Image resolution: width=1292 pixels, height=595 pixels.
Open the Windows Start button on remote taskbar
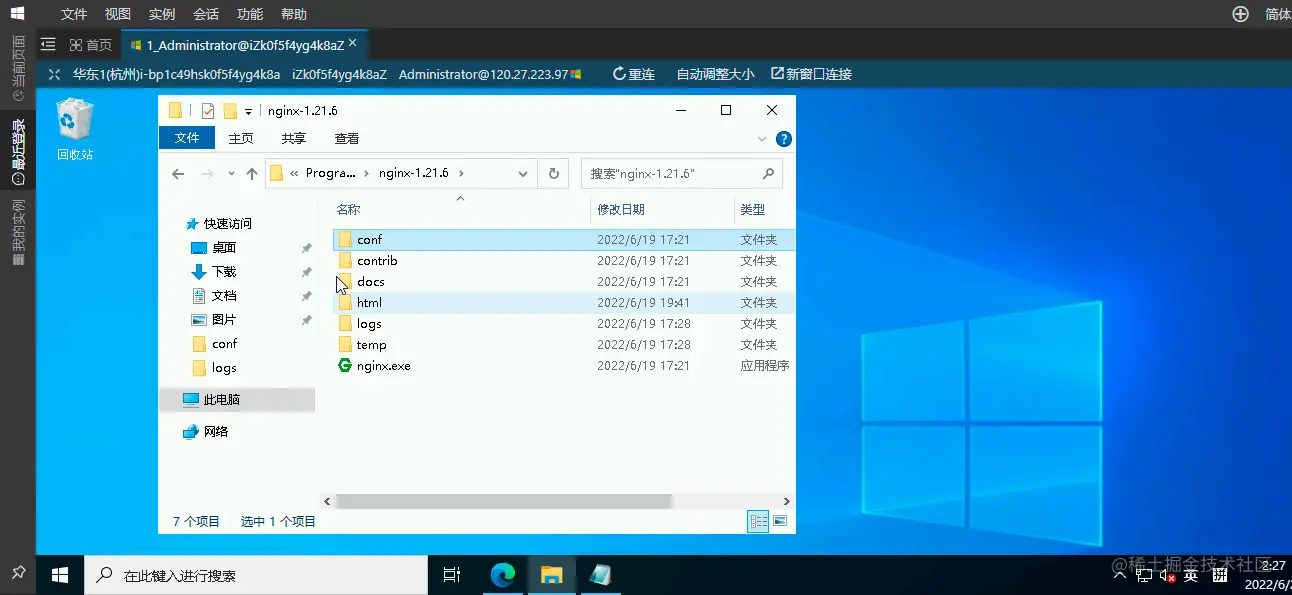point(60,575)
